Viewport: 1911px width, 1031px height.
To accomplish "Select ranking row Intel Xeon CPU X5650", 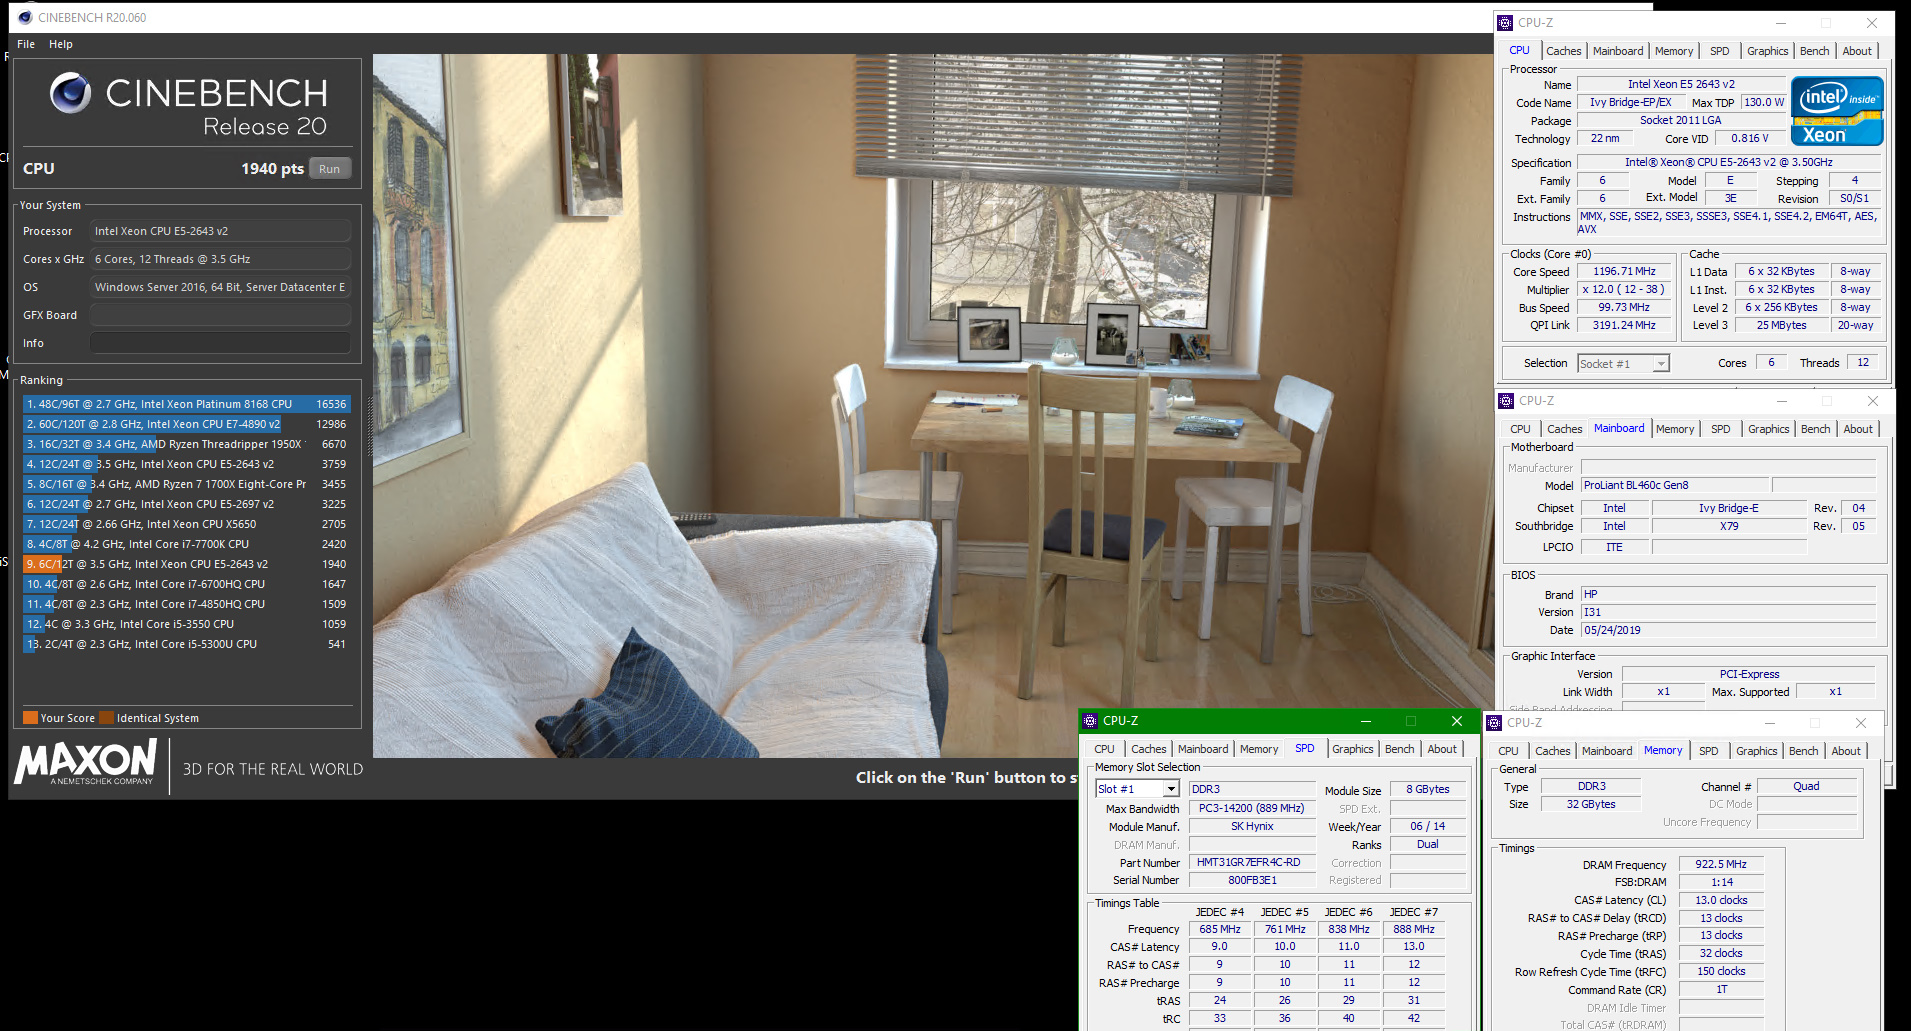I will pos(186,524).
